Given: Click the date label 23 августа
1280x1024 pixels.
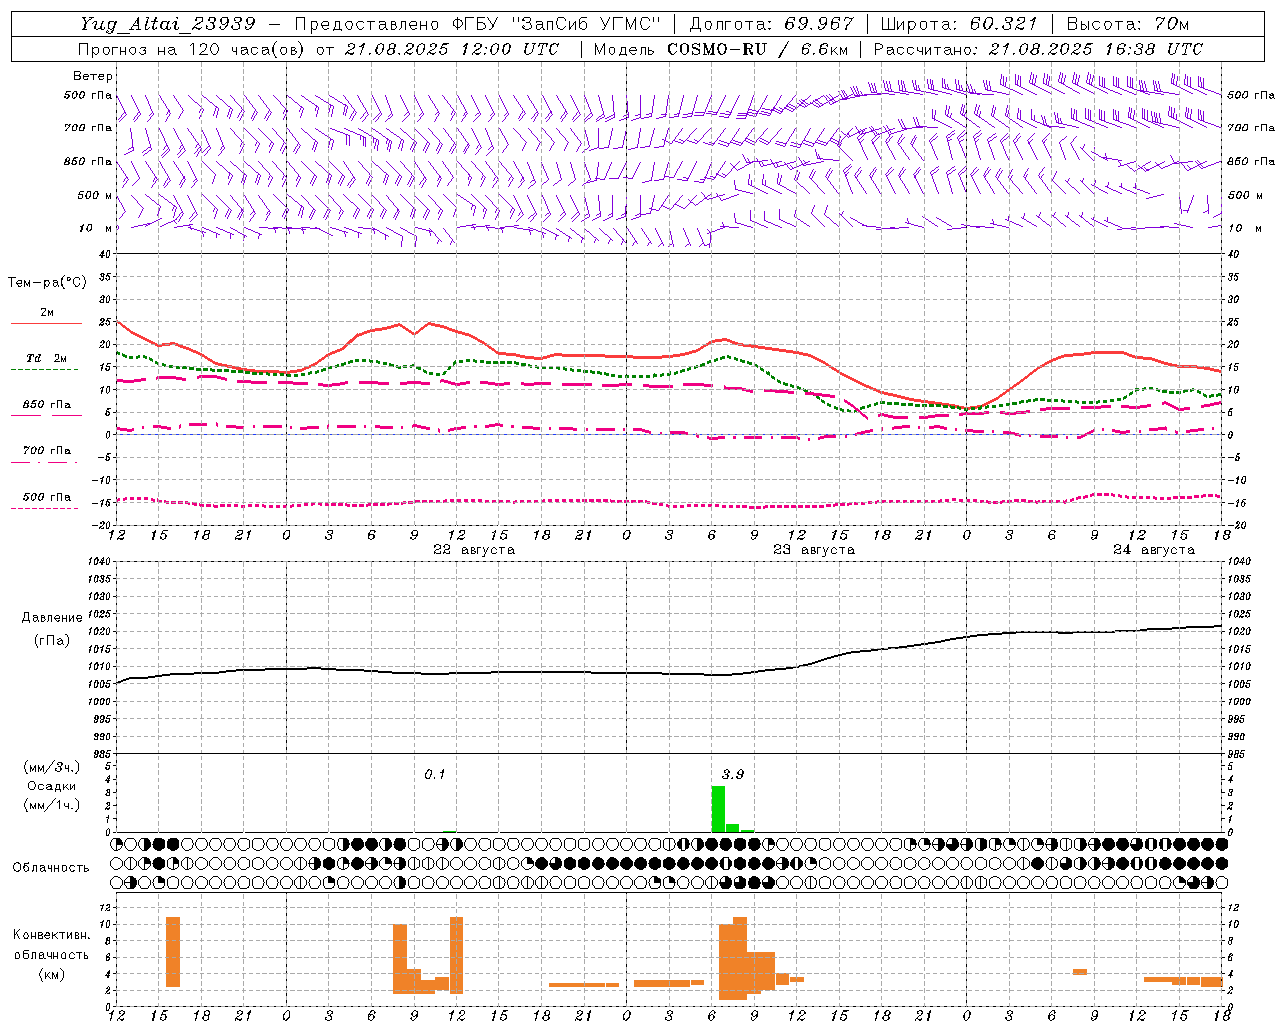Looking at the screenshot, I should (814, 550).
